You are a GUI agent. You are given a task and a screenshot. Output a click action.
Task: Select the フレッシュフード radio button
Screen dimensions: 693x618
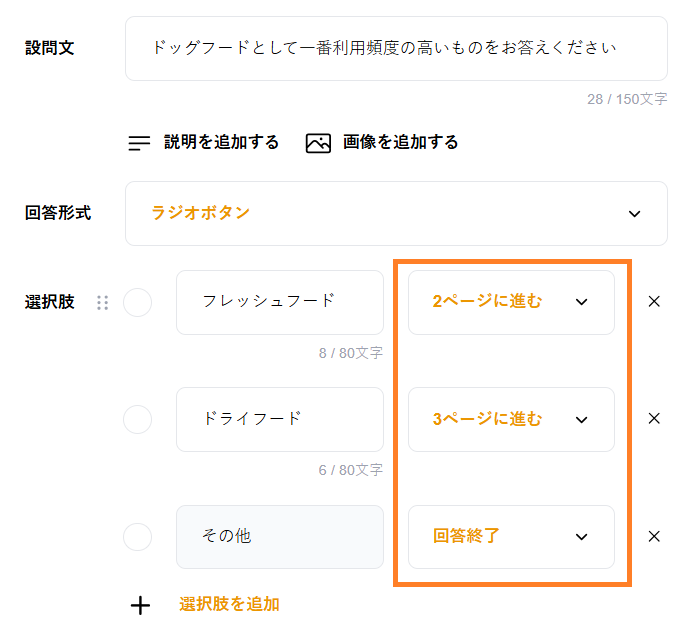click(137, 302)
